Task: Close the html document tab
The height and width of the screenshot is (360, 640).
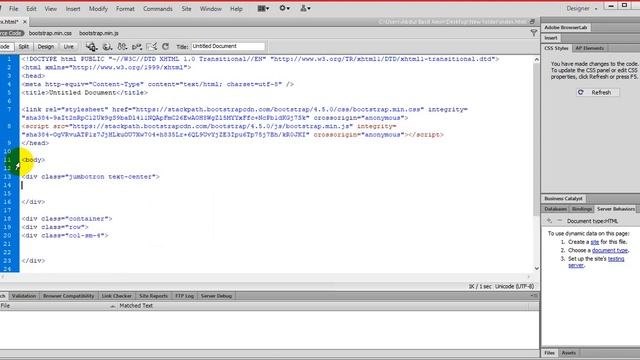Action: click(x=24, y=22)
